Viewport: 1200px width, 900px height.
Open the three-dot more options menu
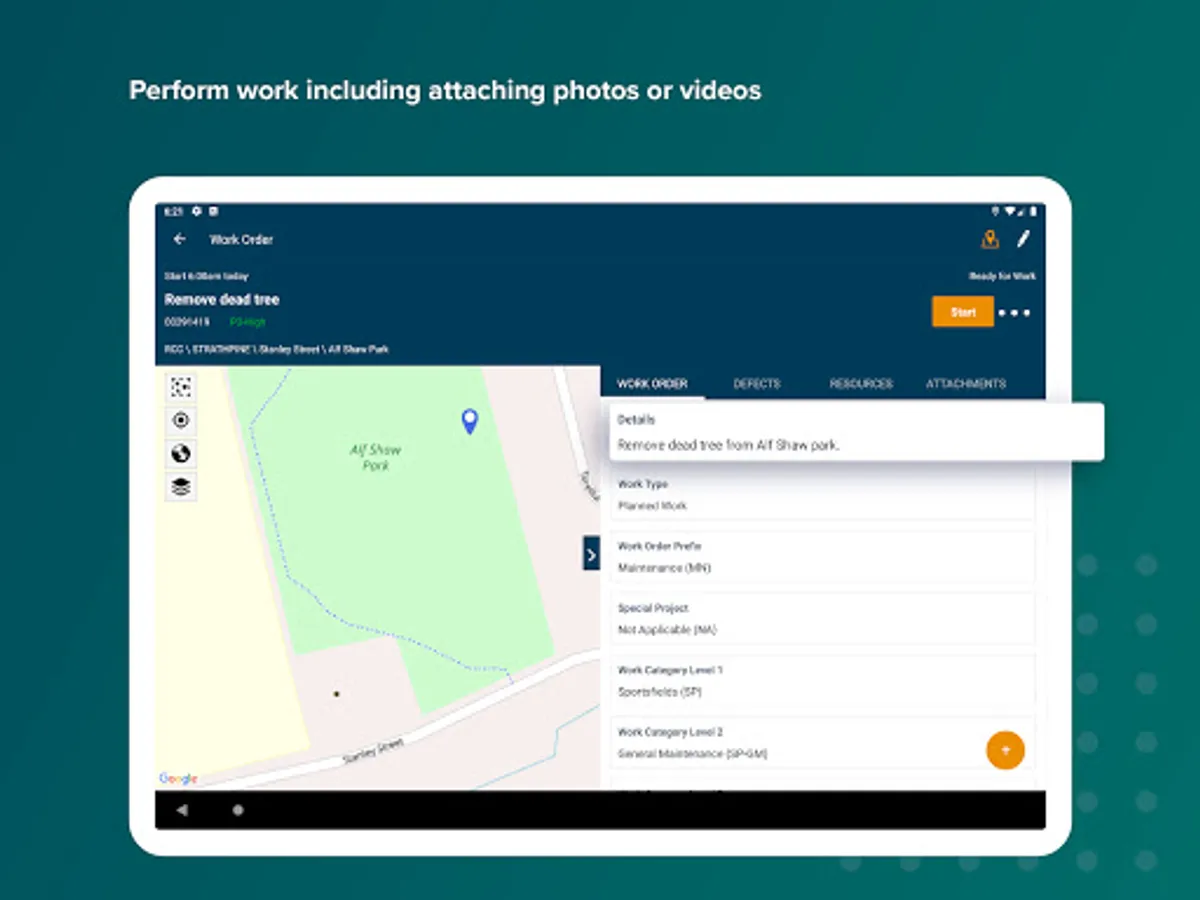click(1014, 313)
